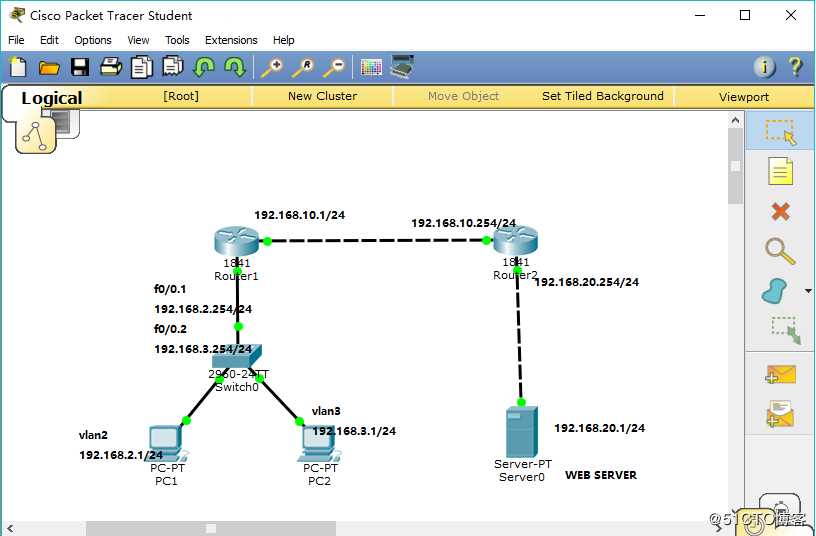Click the Undo green arrow icon

[203, 67]
